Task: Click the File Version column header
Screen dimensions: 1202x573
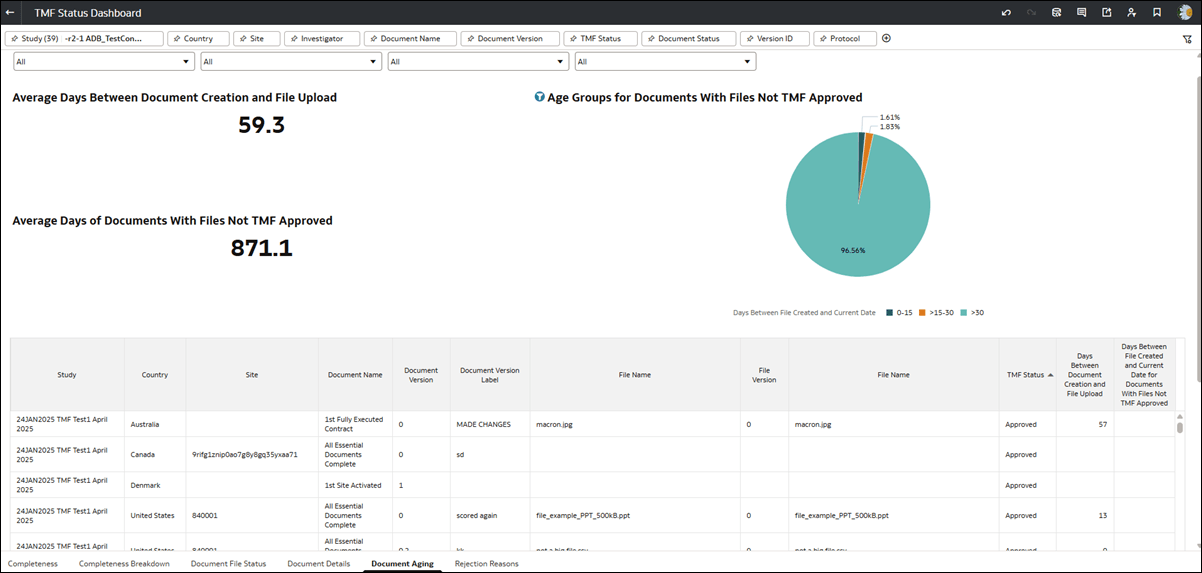Action: point(764,375)
